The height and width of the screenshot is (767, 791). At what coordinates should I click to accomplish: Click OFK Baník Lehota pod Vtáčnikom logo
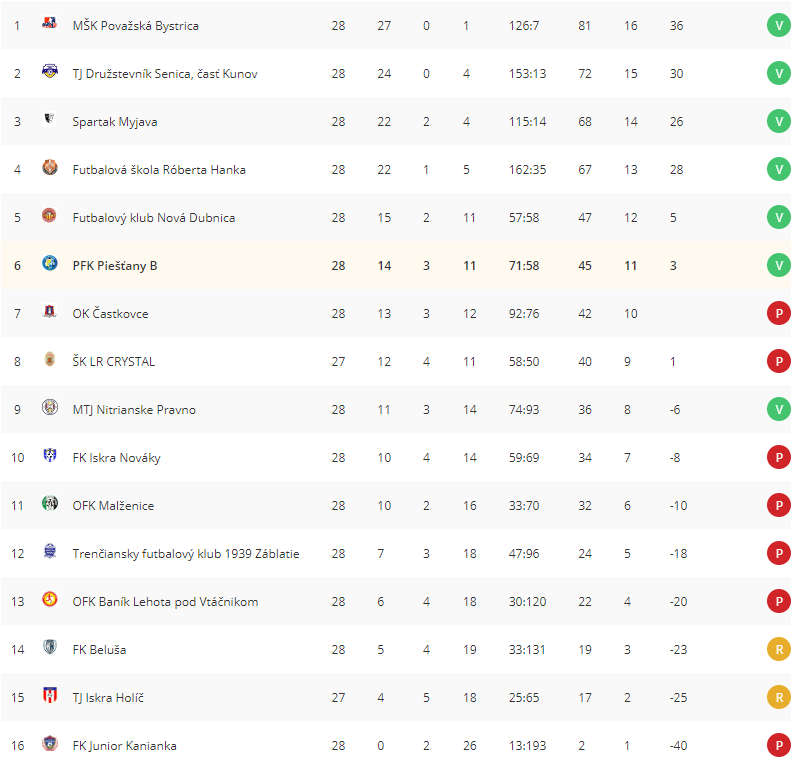click(x=49, y=599)
